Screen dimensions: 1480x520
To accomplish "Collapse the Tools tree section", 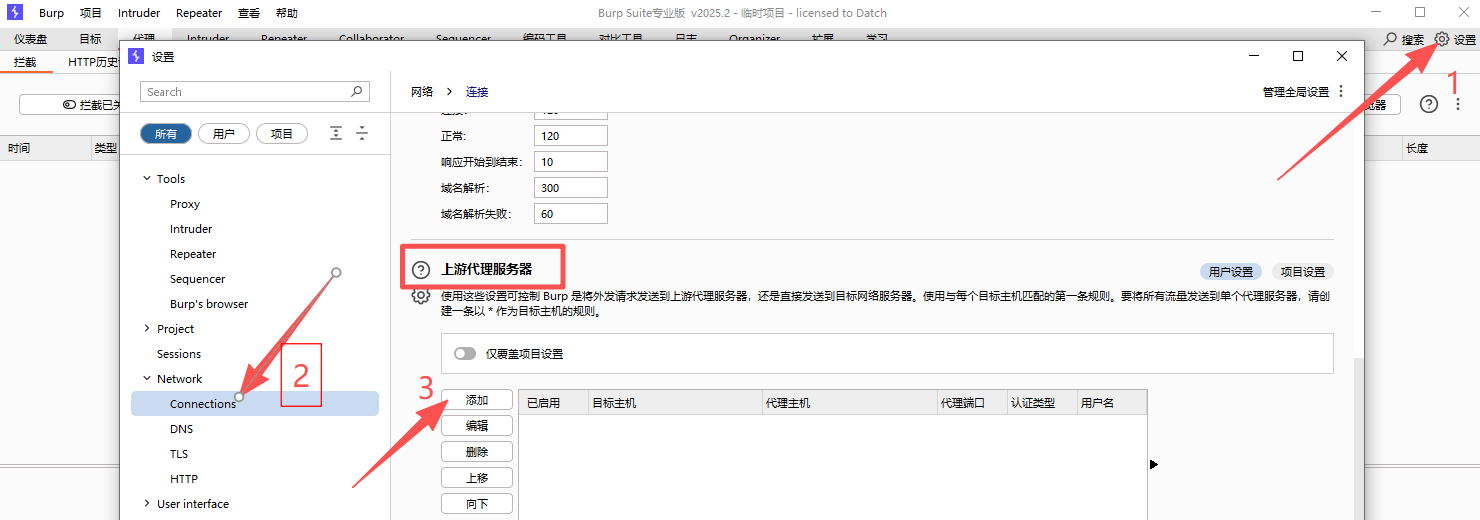I will tap(147, 179).
